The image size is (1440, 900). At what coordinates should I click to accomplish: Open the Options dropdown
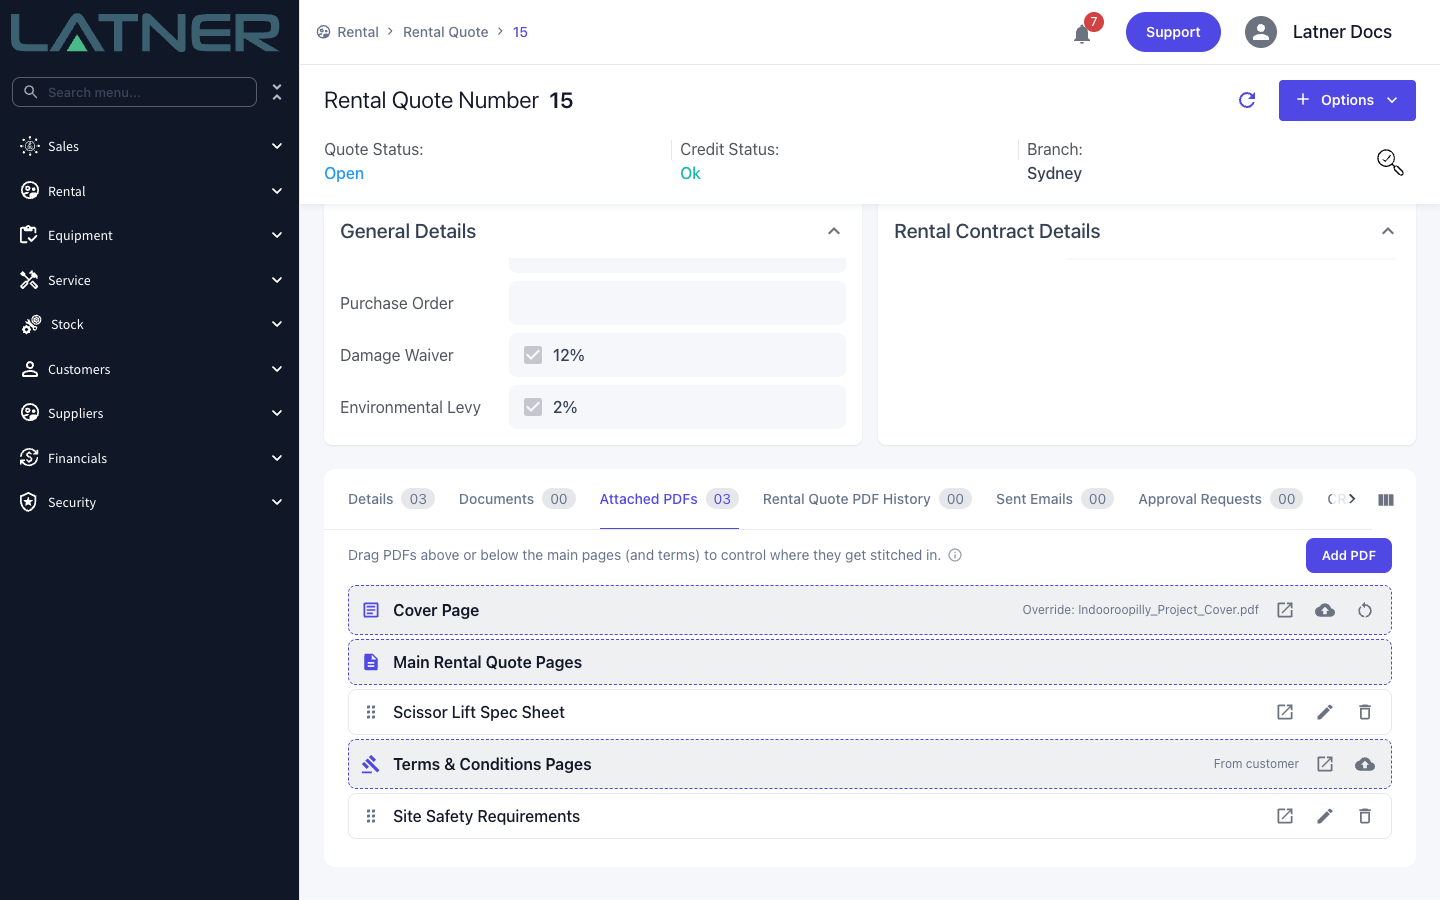pyautogui.click(x=1347, y=100)
